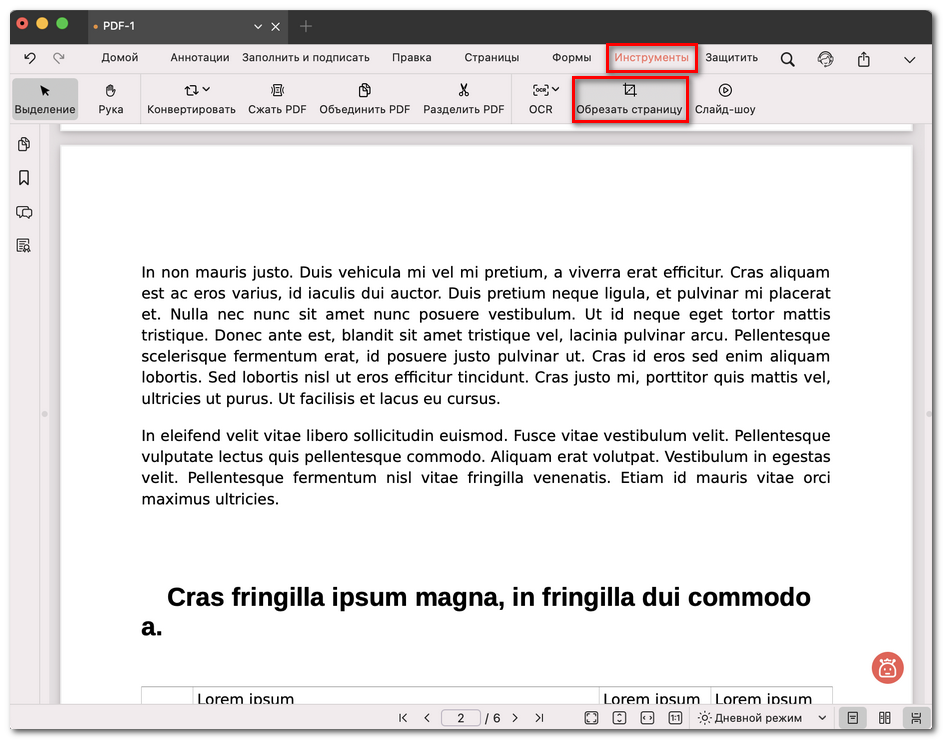Jump to the last page
The height and width of the screenshot is (740, 943).
tap(539, 718)
